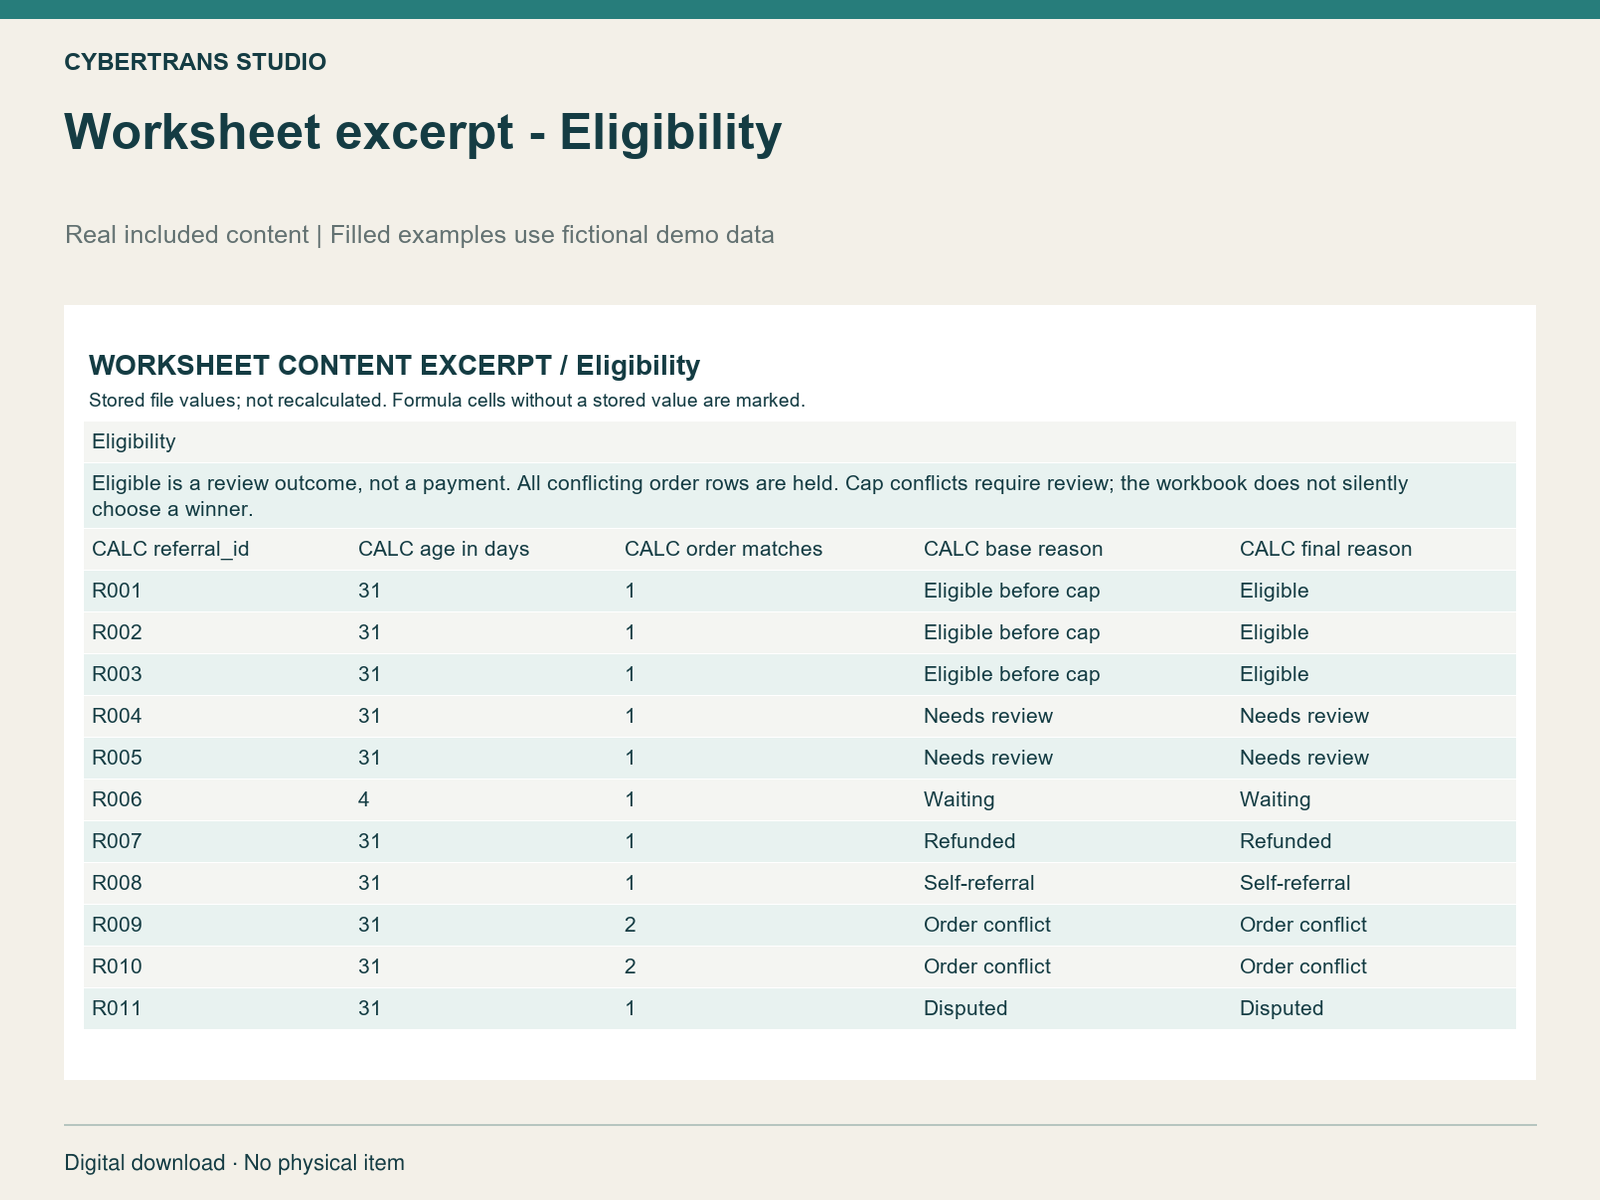Click the 'Stored file values; not recalculated' note
Viewport: 1600px width, 1200px height.
447,401
